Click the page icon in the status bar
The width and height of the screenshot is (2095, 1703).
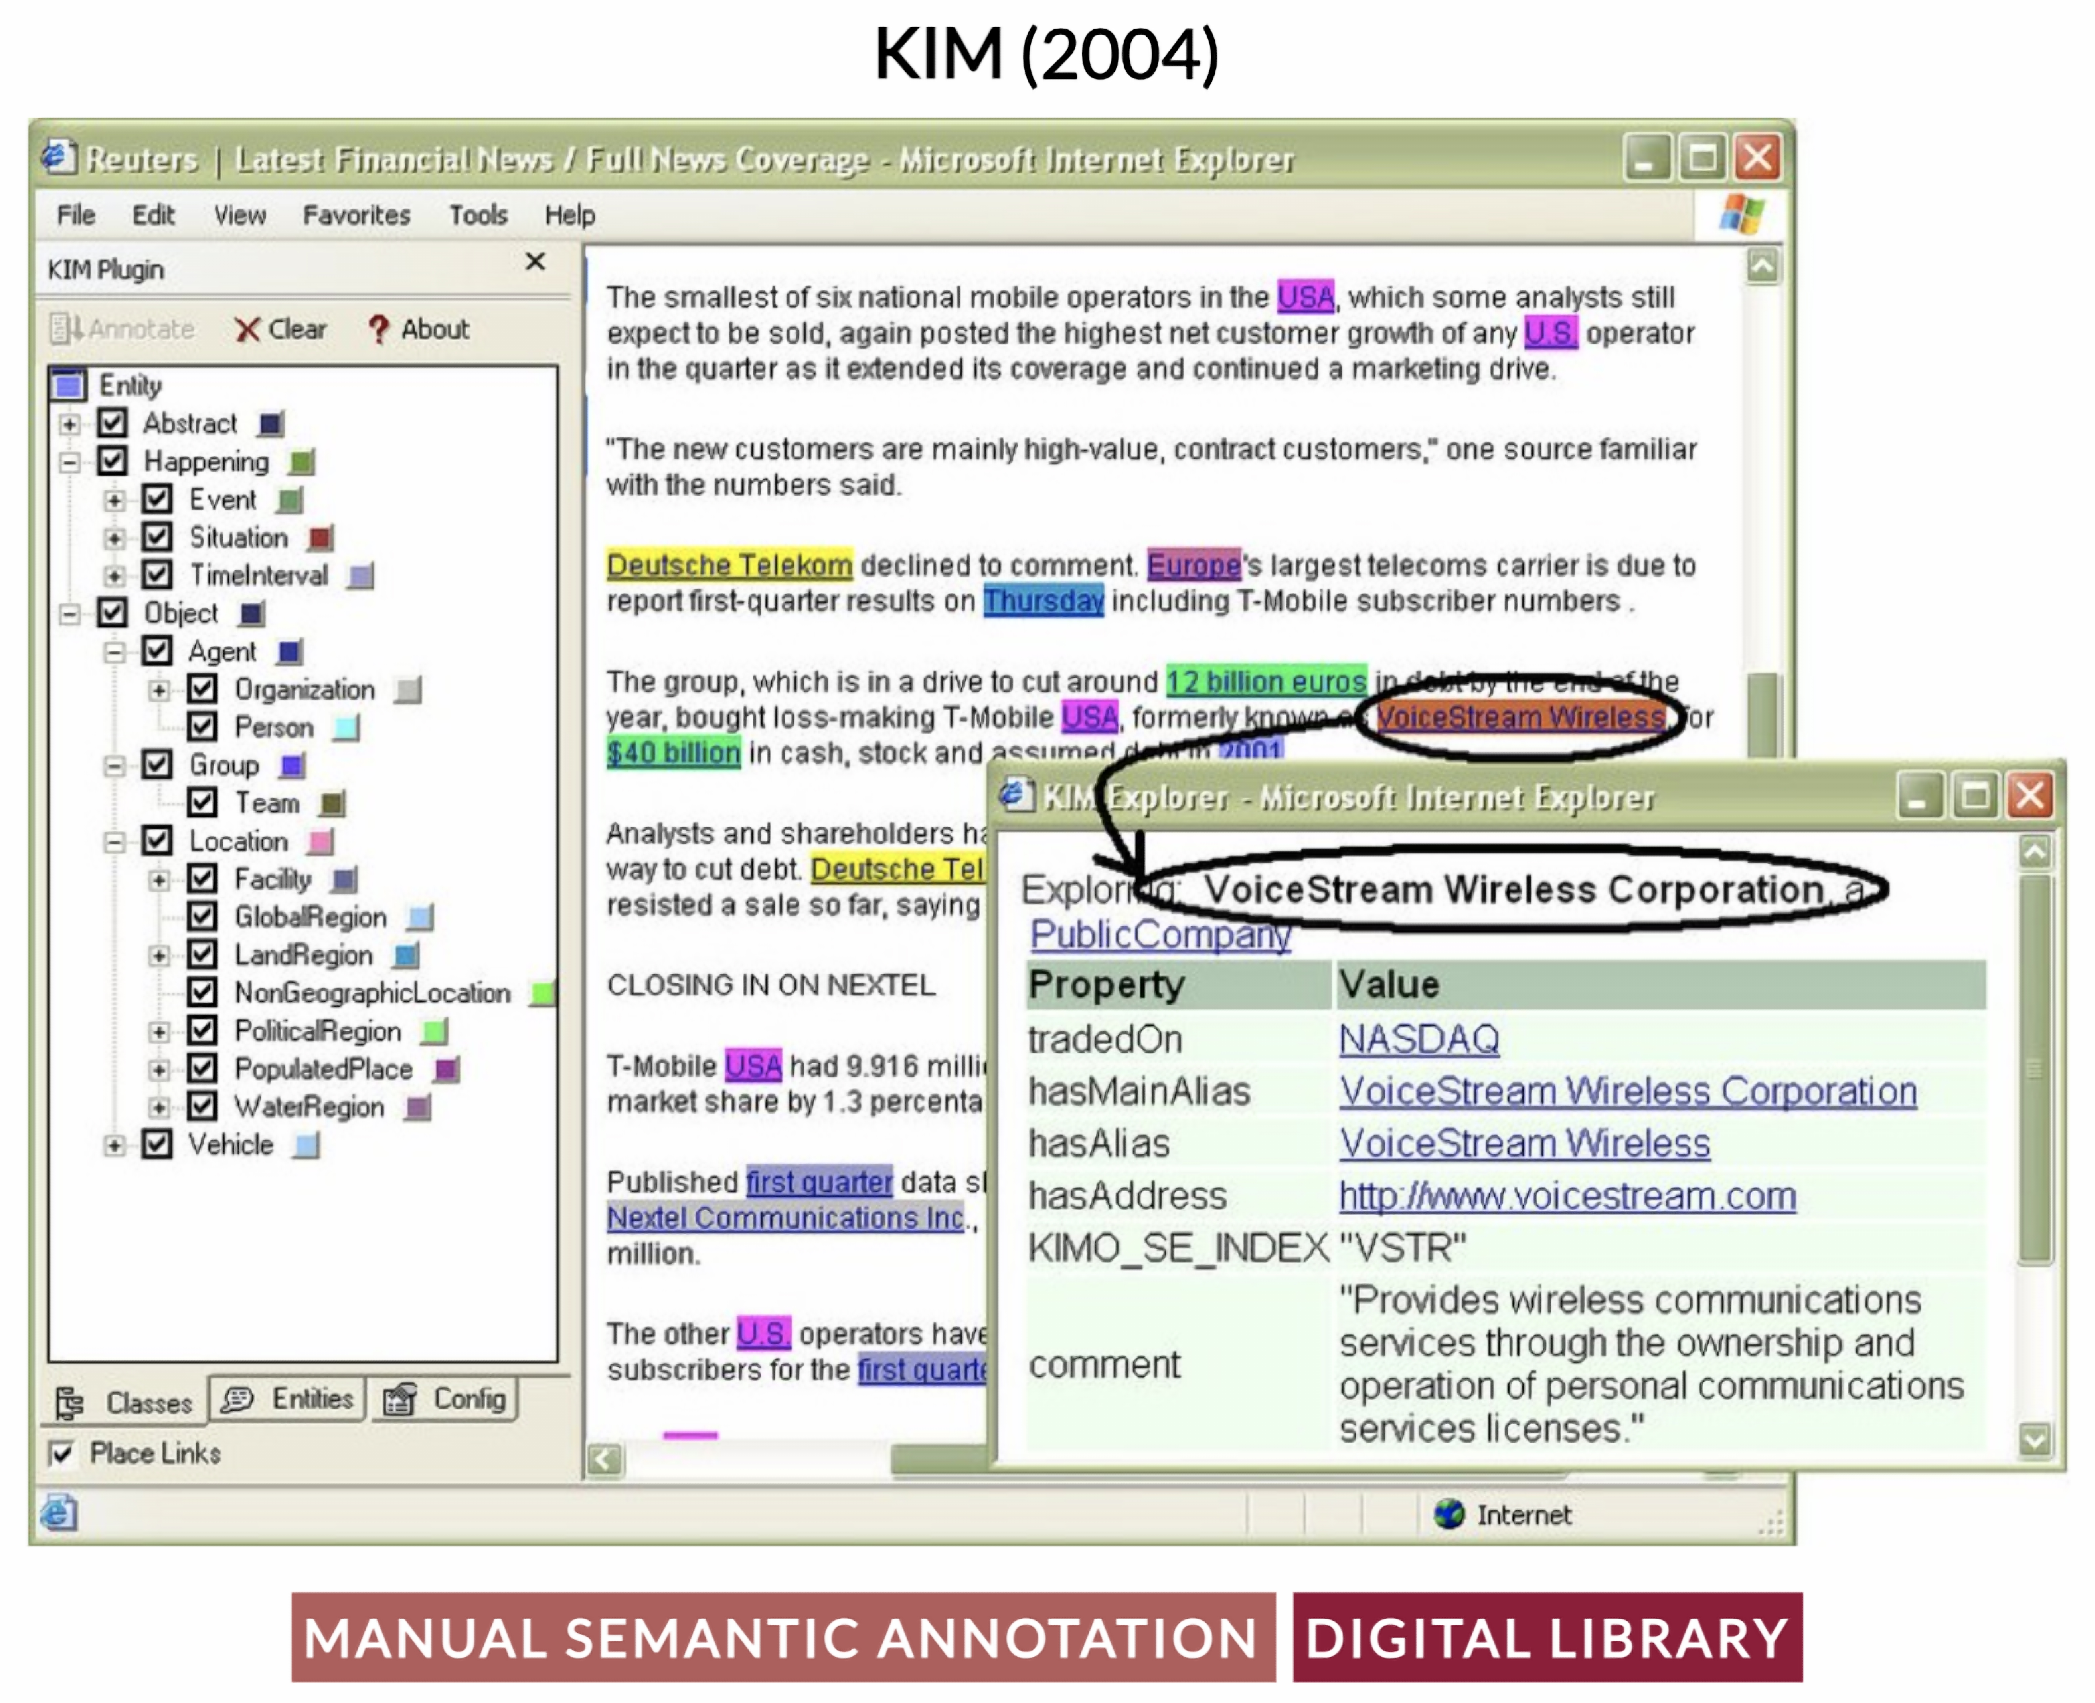58,1513
